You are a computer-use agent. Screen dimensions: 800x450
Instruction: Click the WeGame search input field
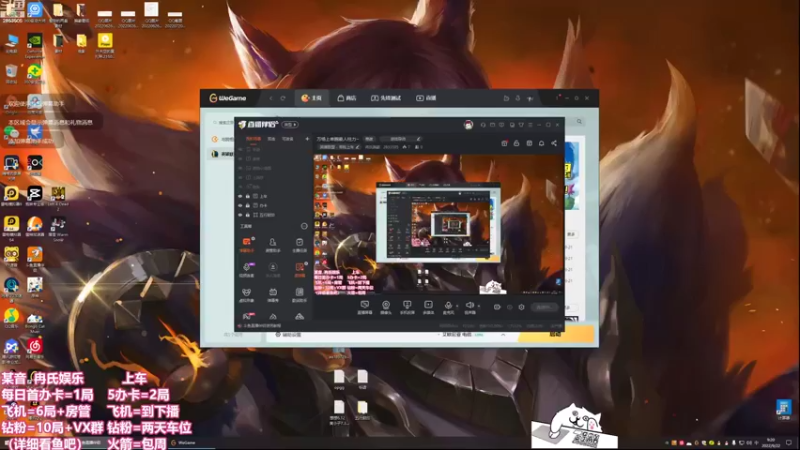(x=223, y=122)
